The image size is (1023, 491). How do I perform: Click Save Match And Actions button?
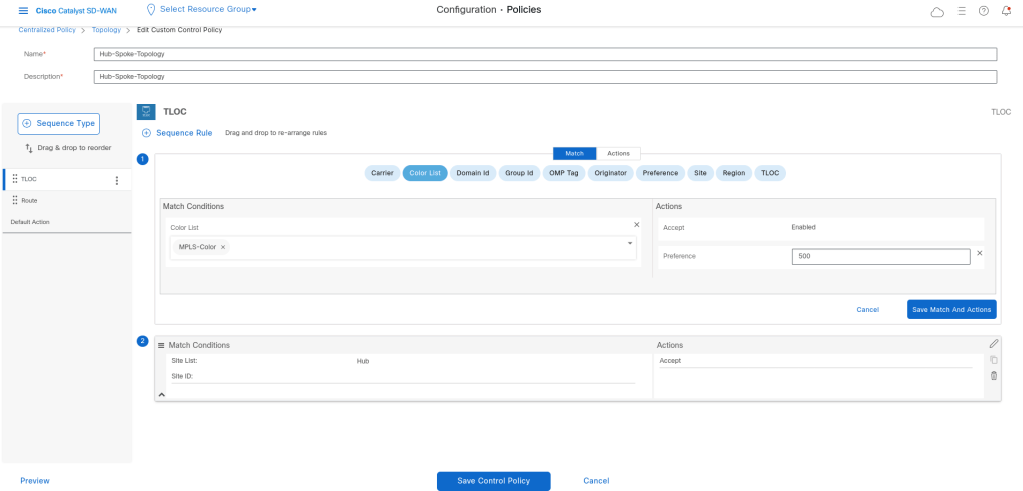coord(951,309)
